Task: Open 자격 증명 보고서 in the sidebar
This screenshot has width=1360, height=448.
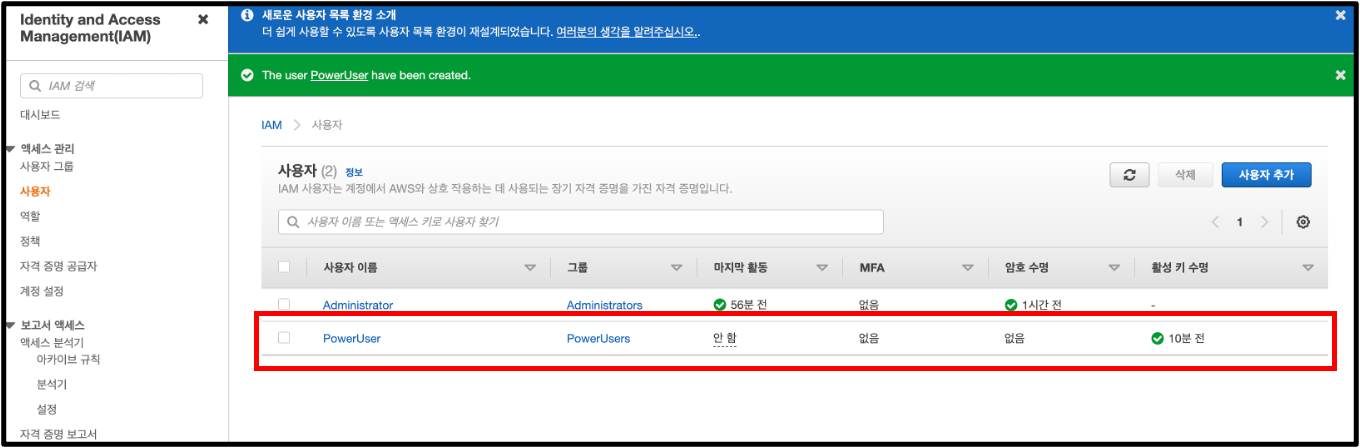Action: (59, 434)
